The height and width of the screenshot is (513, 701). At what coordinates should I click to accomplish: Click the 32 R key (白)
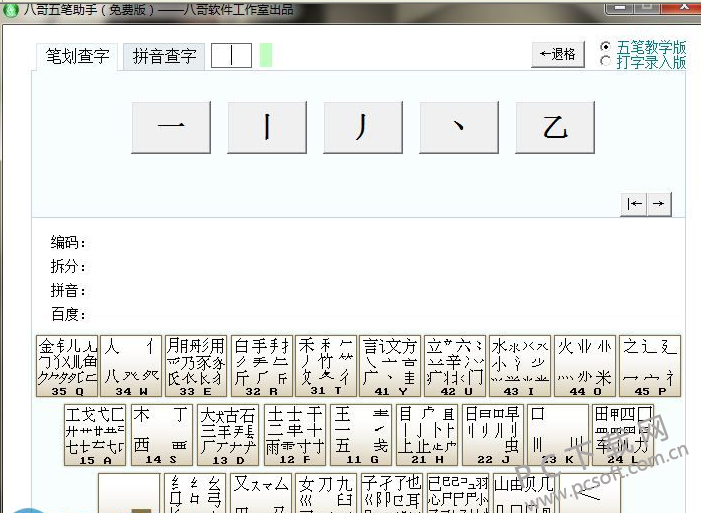[x=262, y=366]
